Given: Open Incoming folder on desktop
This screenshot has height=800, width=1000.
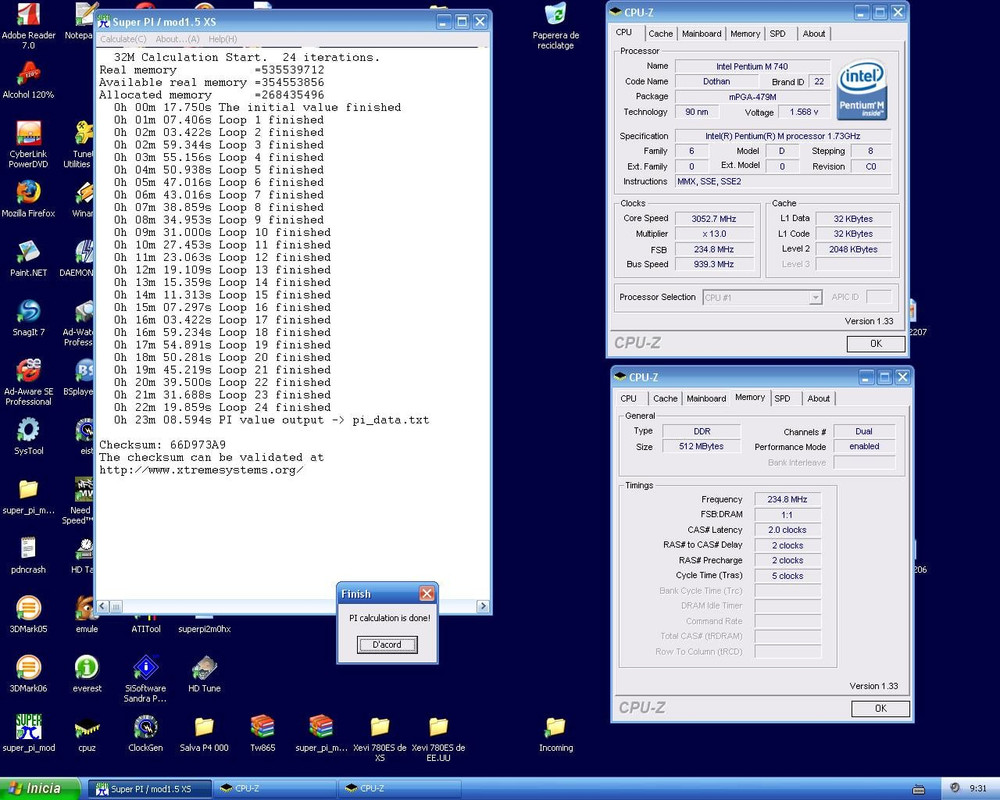Looking at the screenshot, I should tap(555, 734).
